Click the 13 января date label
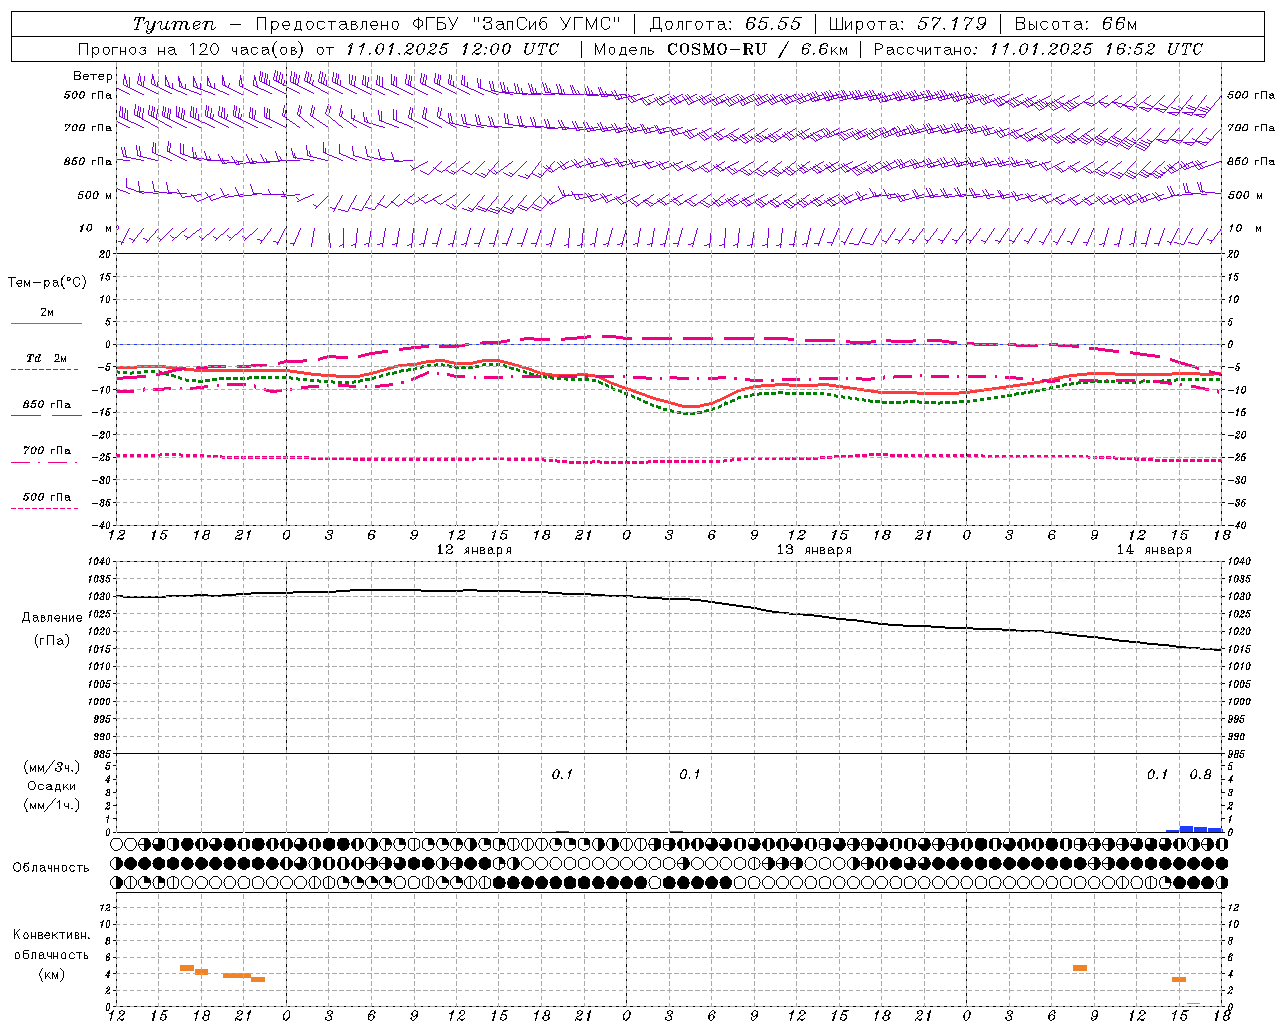1280x1024 pixels. [x=814, y=550]
